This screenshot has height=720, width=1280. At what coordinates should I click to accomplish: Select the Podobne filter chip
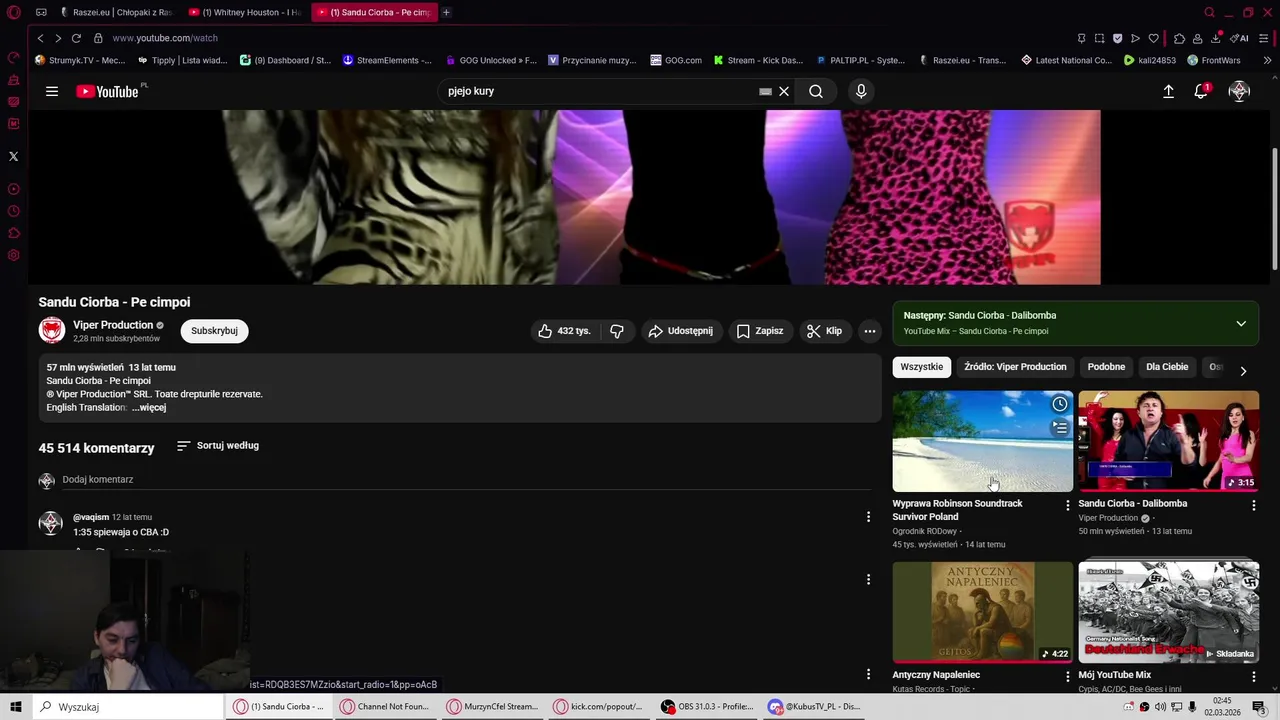[1106, 367]
